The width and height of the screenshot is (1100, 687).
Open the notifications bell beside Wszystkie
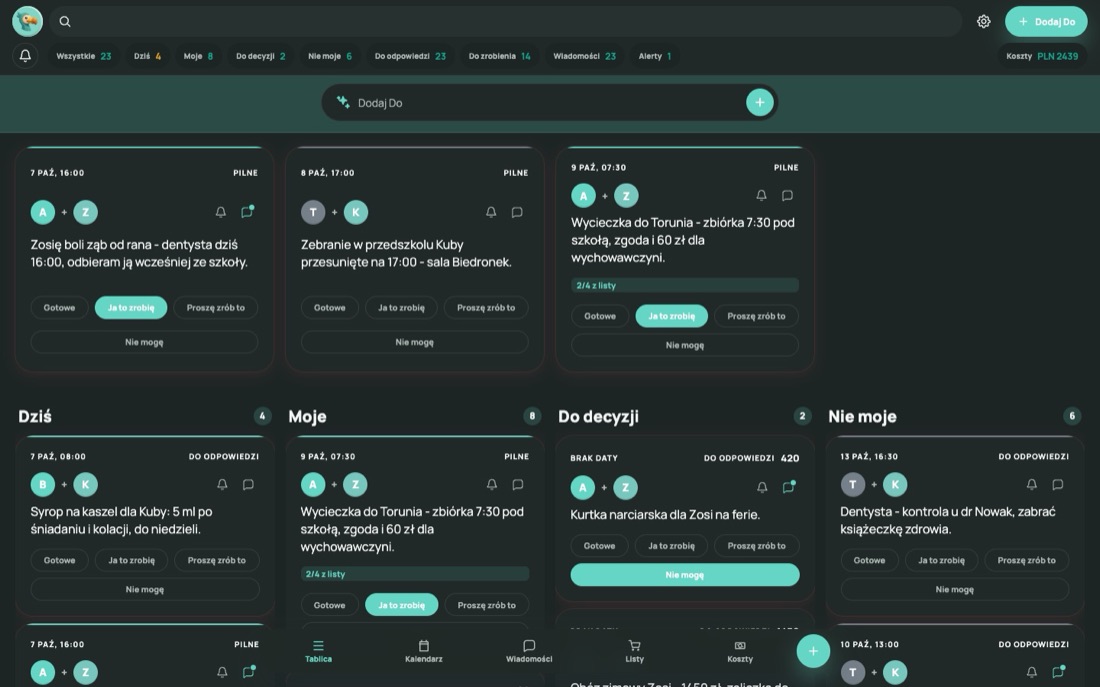point(25,55)
